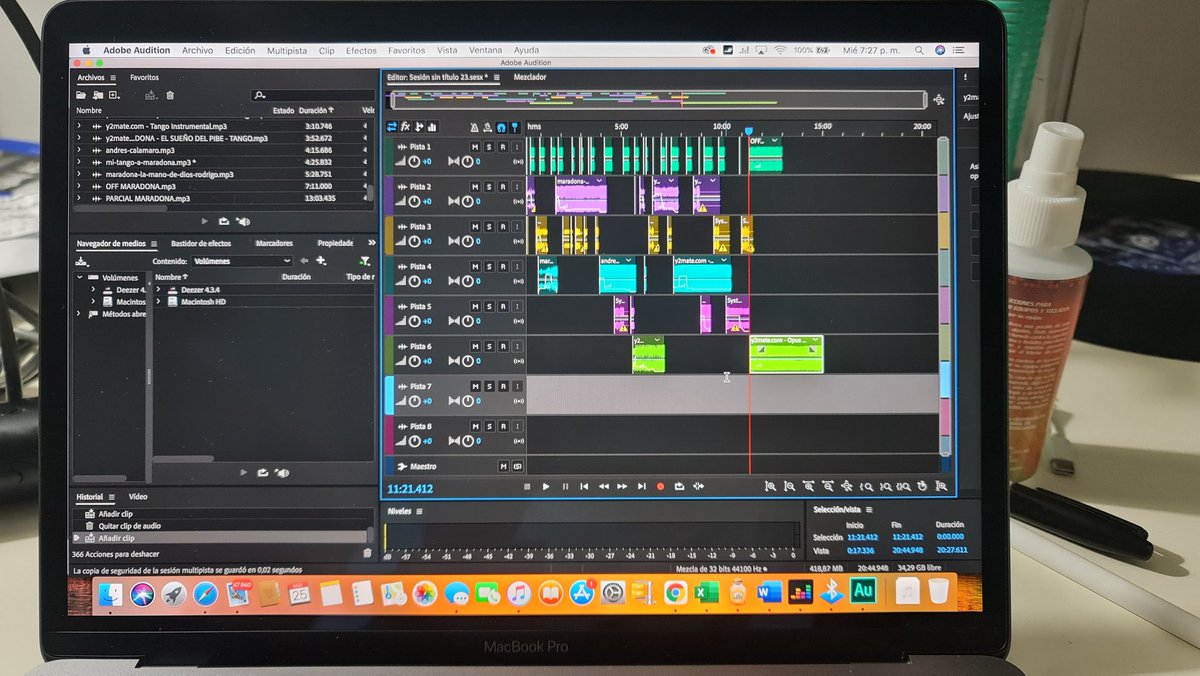Open the Contenido Volúmenes dropdown
The height and width of the screenshot is (676, 1200).
tap(241, 261)
